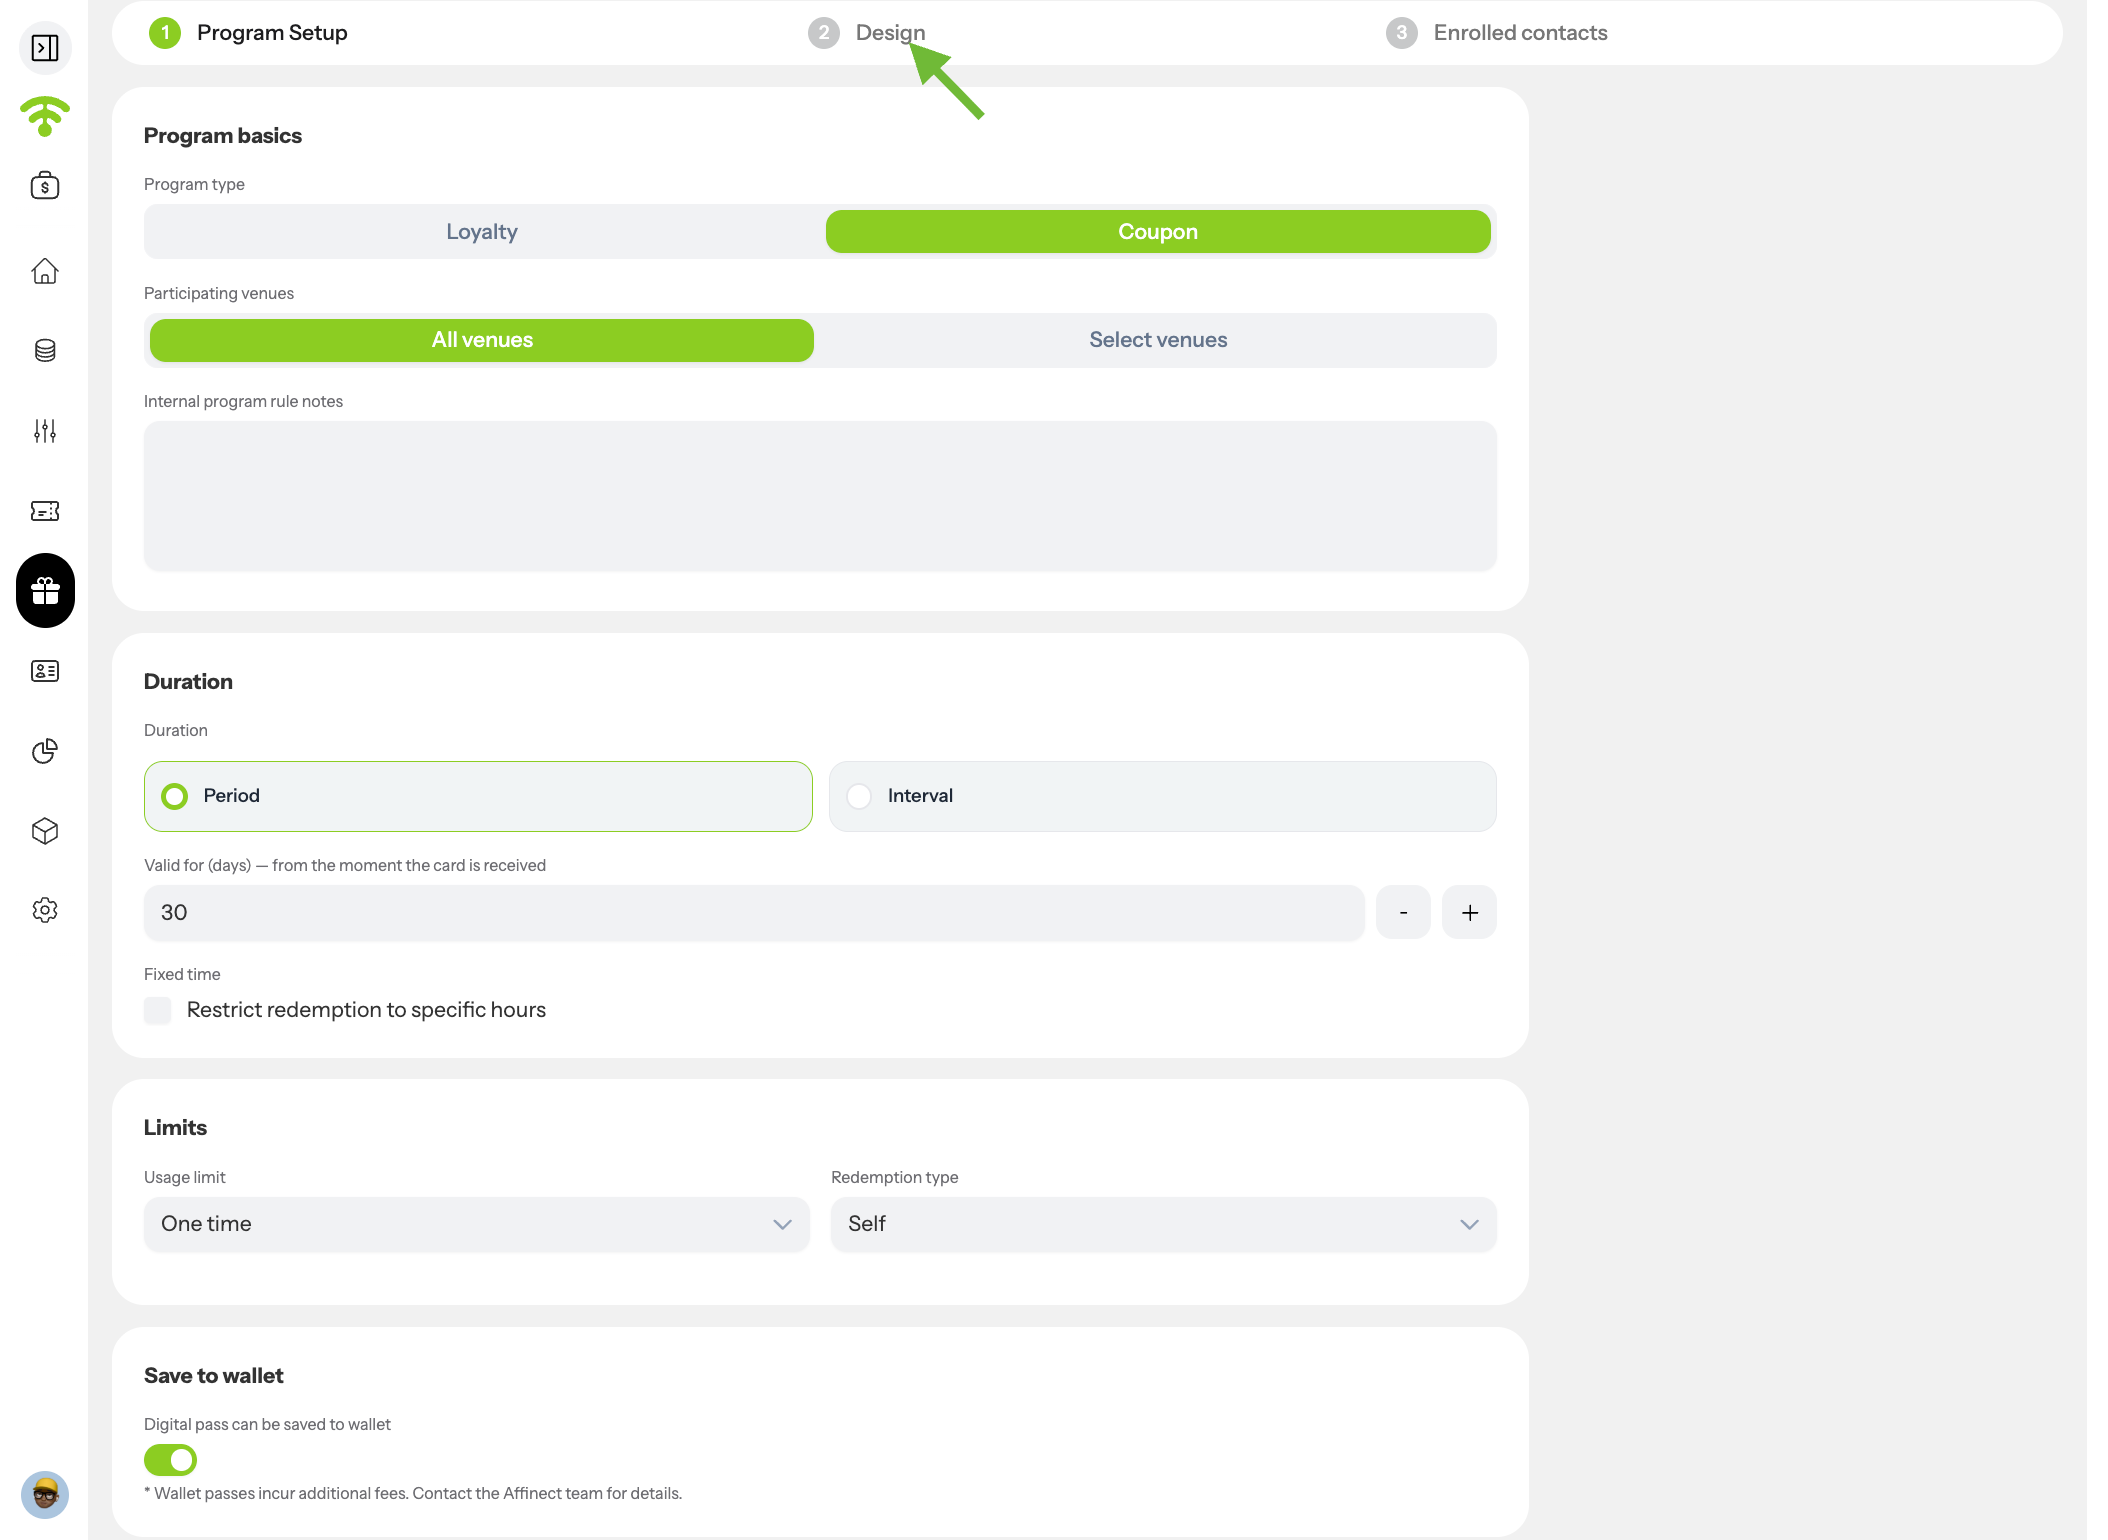Click the Internal program rule notes field

click(x=820, y=496)
